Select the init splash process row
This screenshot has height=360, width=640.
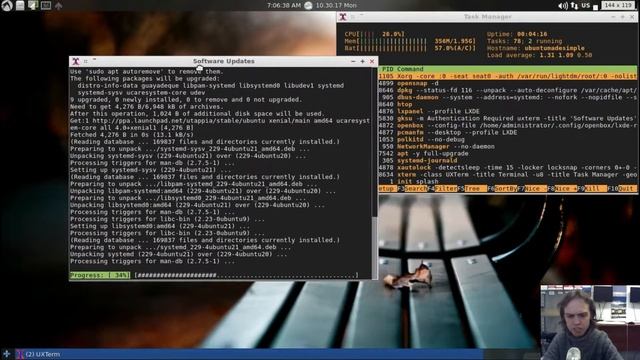[x=508, y=181]
